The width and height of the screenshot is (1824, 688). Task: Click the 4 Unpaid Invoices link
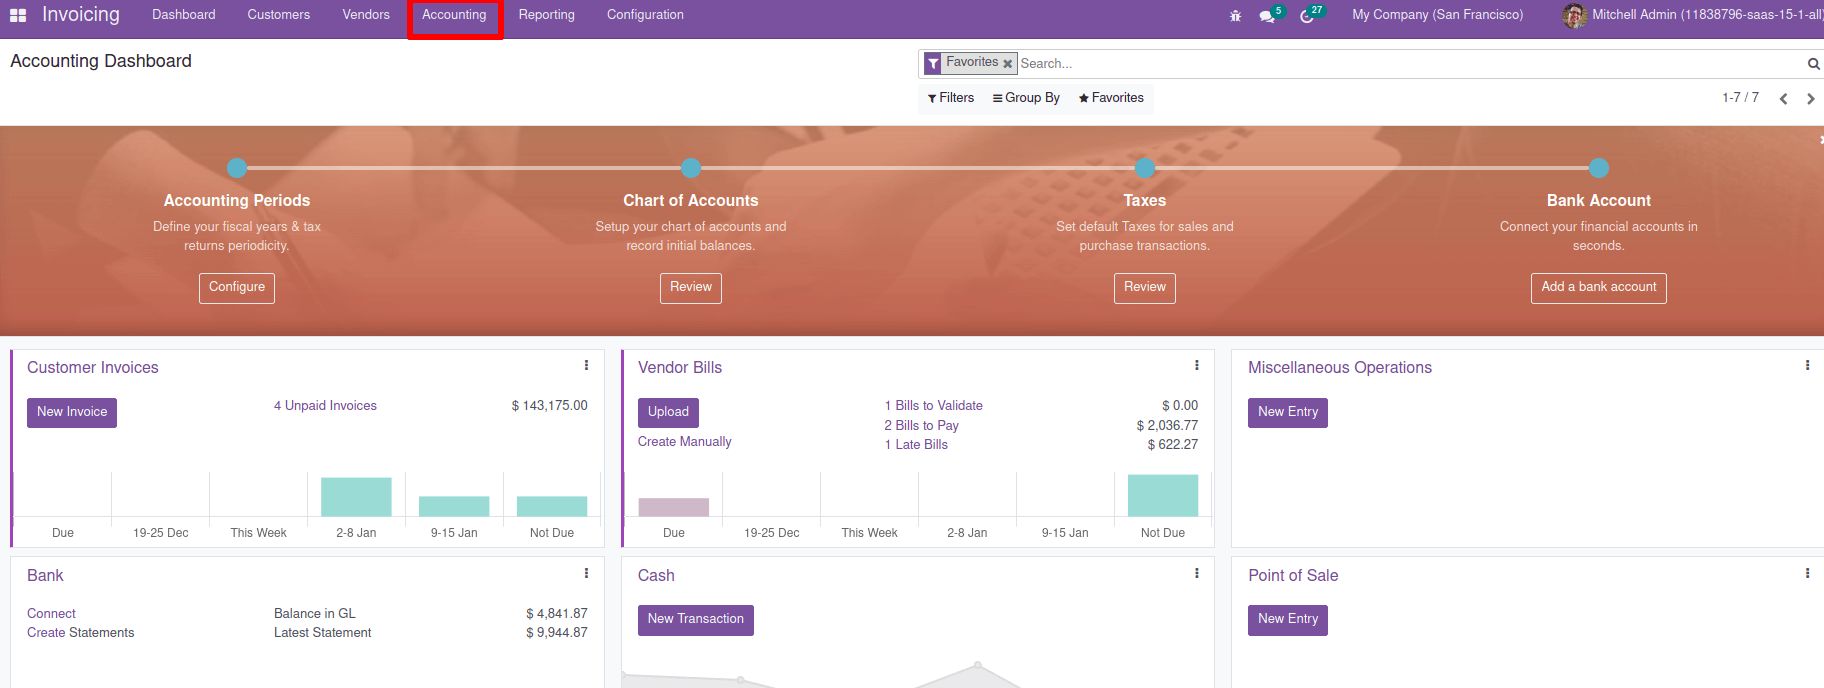tap(325, 406)
